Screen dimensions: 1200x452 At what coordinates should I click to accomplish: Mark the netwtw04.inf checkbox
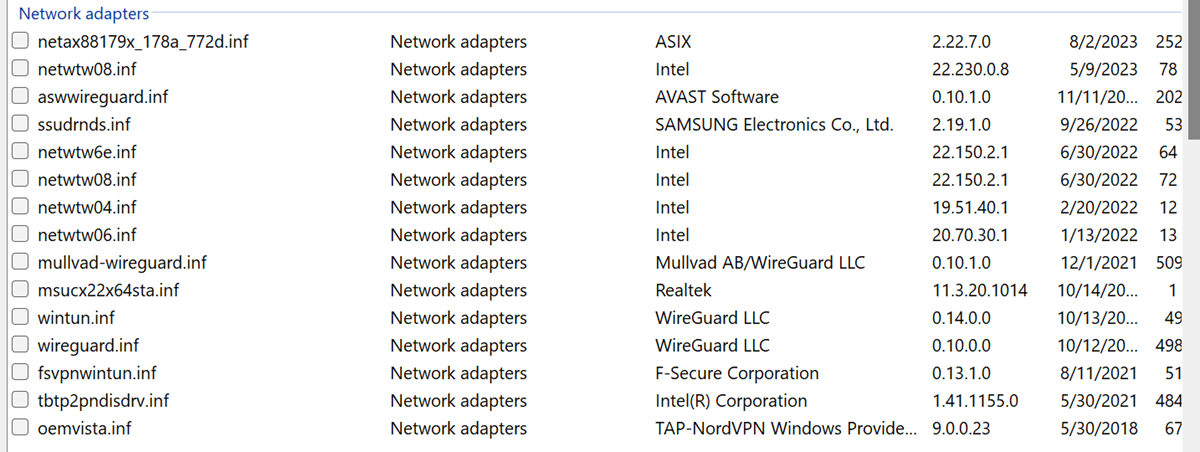[x=20, y=208]
